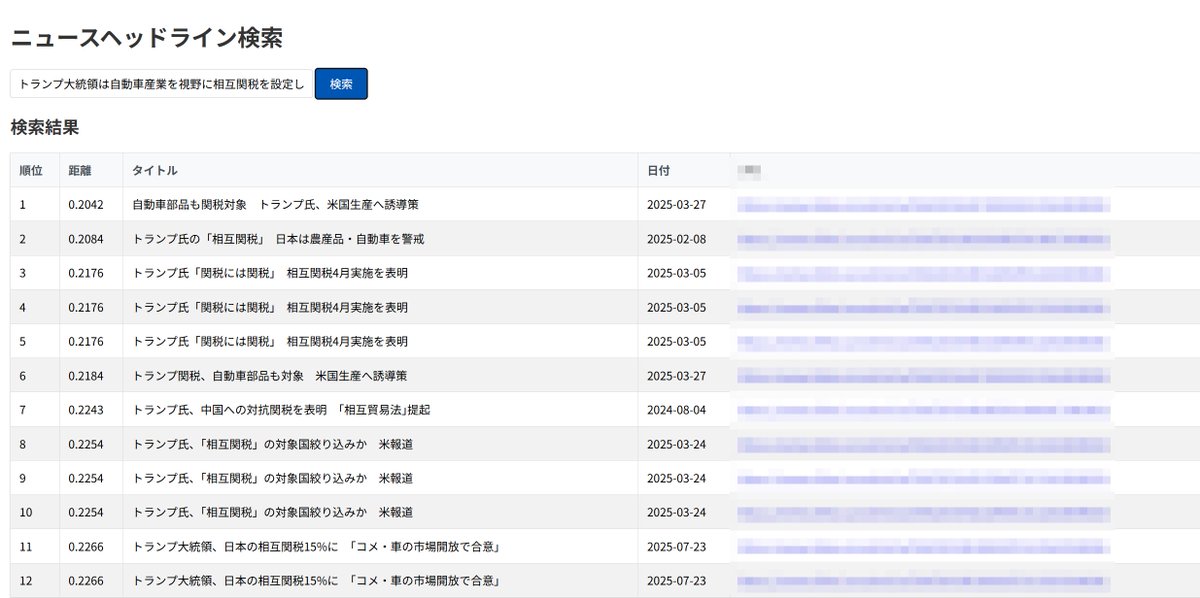The height and width of the screenshot is (598, 1200).
Task: Click distance 0.2254 in the rank 8 row
Action: [x=86, y=443]
